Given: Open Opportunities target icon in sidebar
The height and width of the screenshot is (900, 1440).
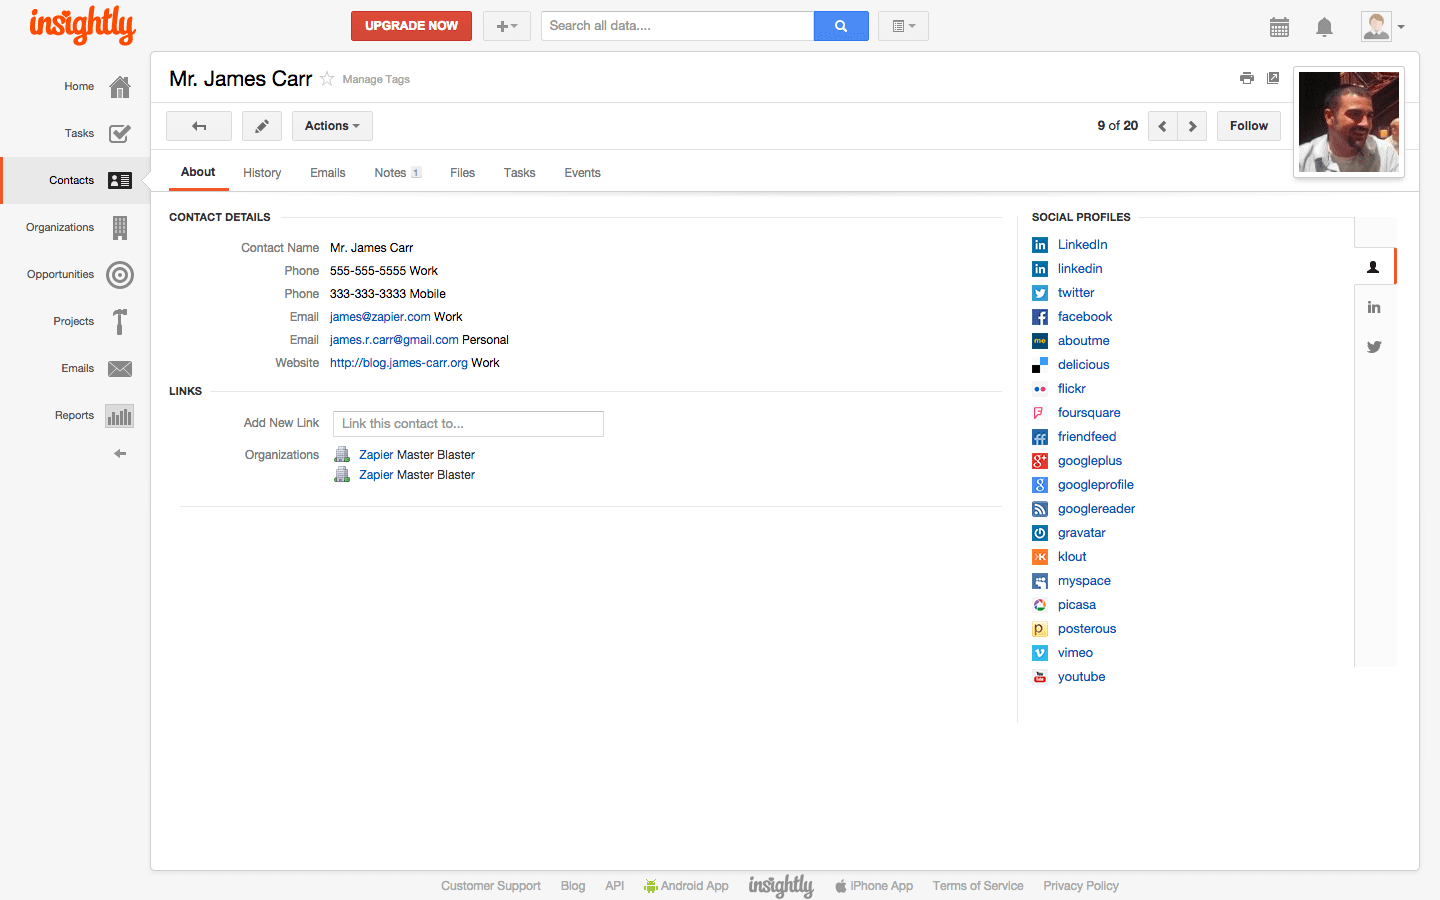Looking at the screenshot, I should pos(120,275).
